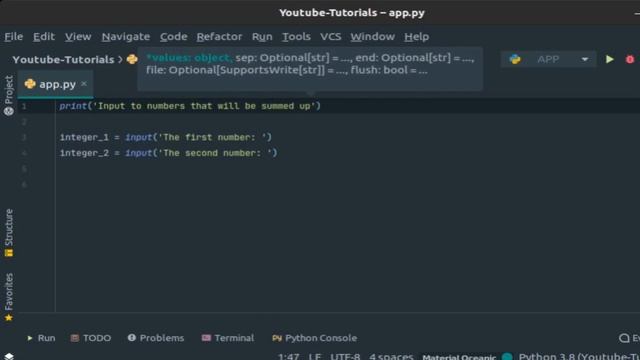Click the LF line separator indicator
This screenshot has height=360, width=640.
pos(315,356)
